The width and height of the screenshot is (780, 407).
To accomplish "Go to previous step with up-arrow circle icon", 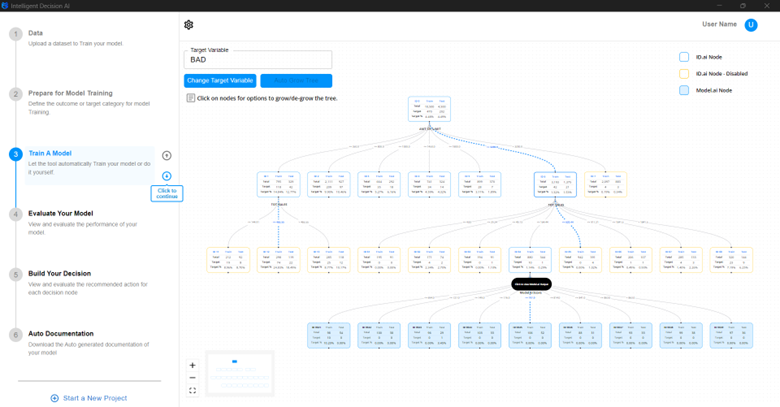I will [167, 156].
